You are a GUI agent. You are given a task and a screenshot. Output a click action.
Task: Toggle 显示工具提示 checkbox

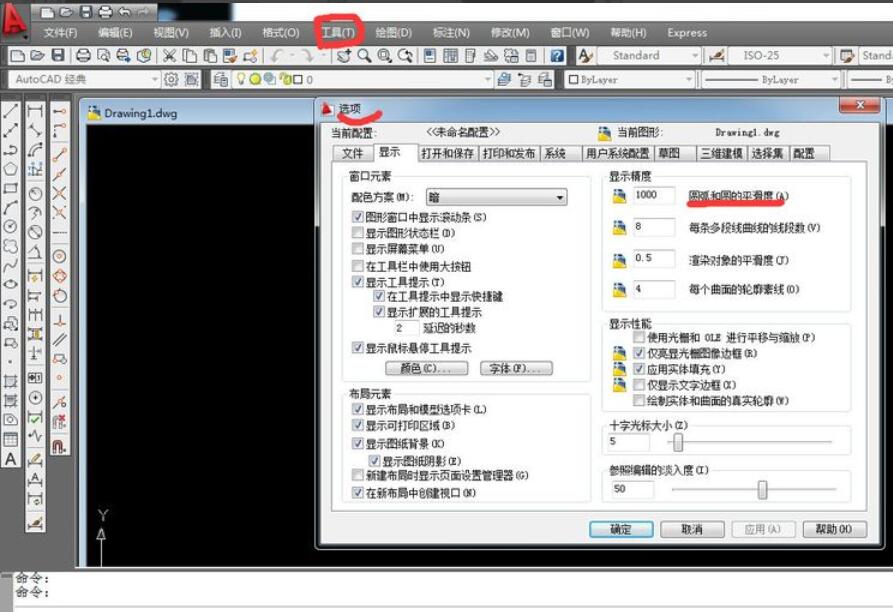(x=358, y=282)
